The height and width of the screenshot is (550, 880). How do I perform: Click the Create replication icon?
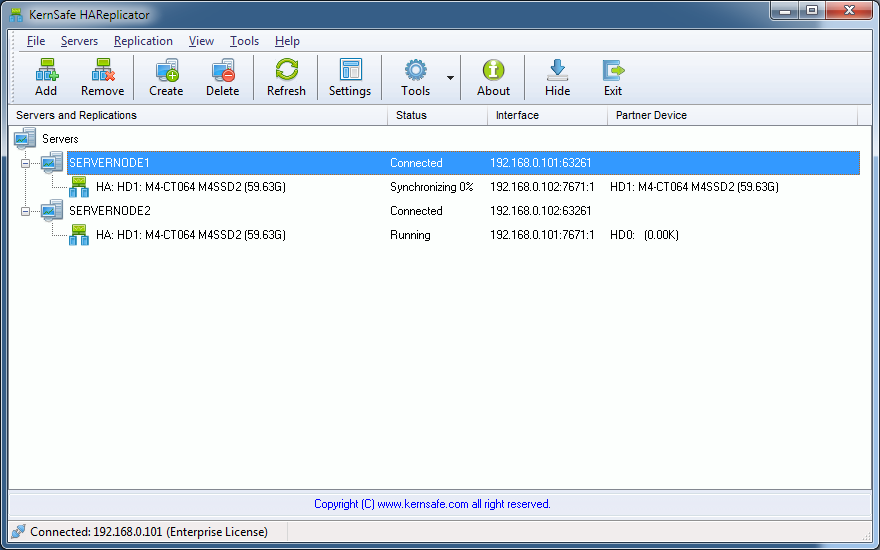point(167,70)
